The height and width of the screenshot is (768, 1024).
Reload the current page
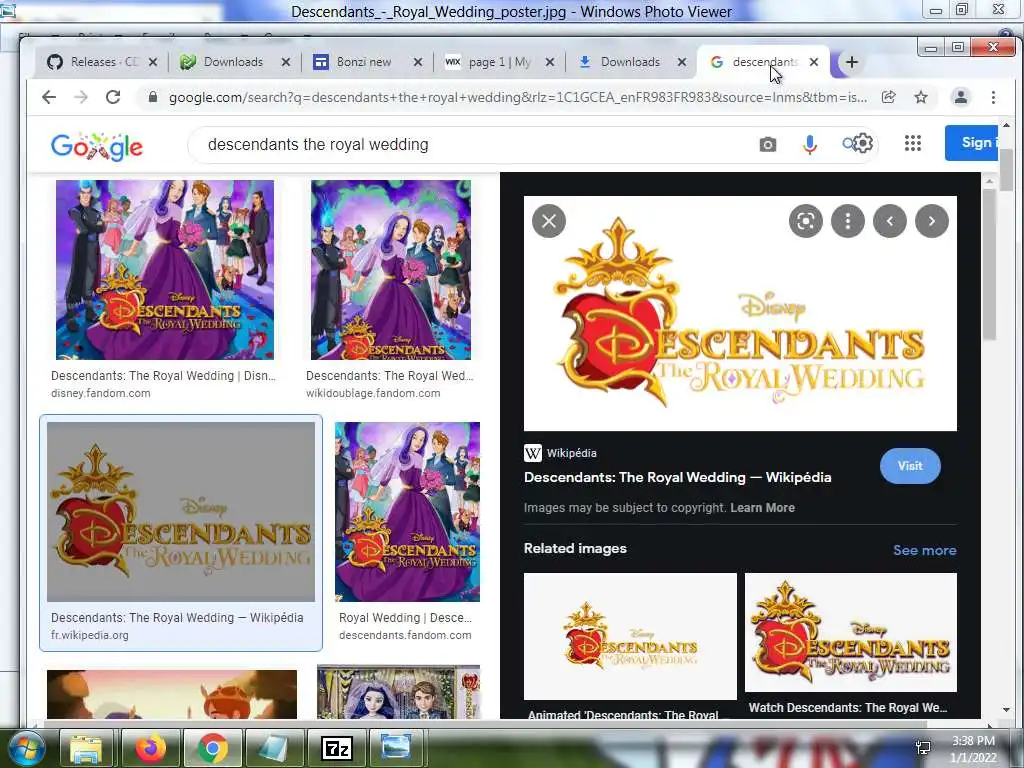(x=113, y=97)
